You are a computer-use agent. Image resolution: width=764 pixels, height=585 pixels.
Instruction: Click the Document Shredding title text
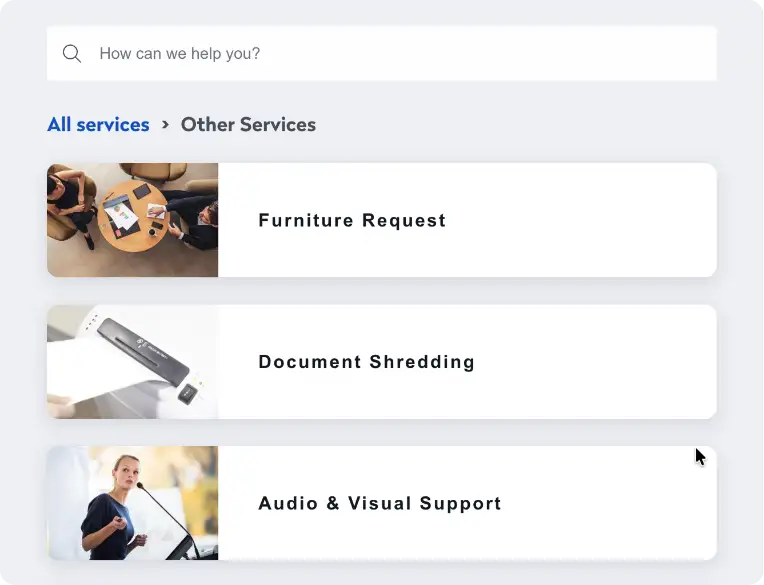click(366, 362)
